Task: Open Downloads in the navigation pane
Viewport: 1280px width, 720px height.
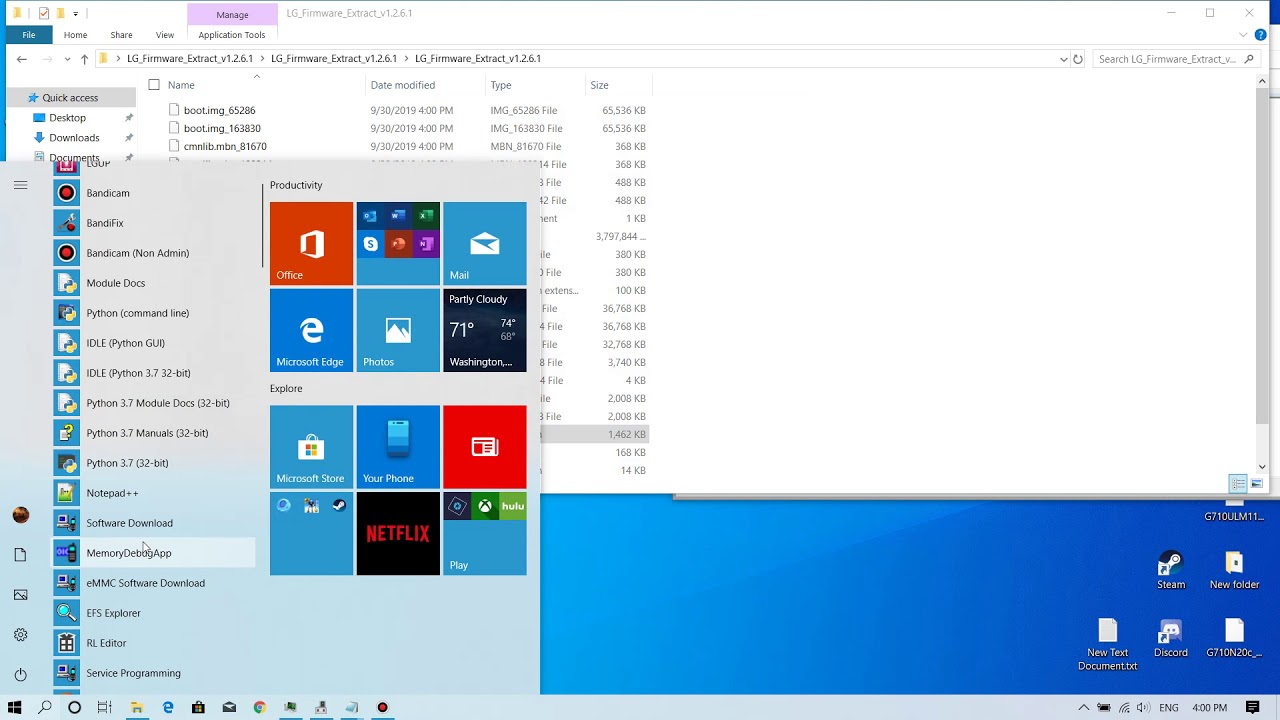Action: pyautogui.click(x=74, y=138)
